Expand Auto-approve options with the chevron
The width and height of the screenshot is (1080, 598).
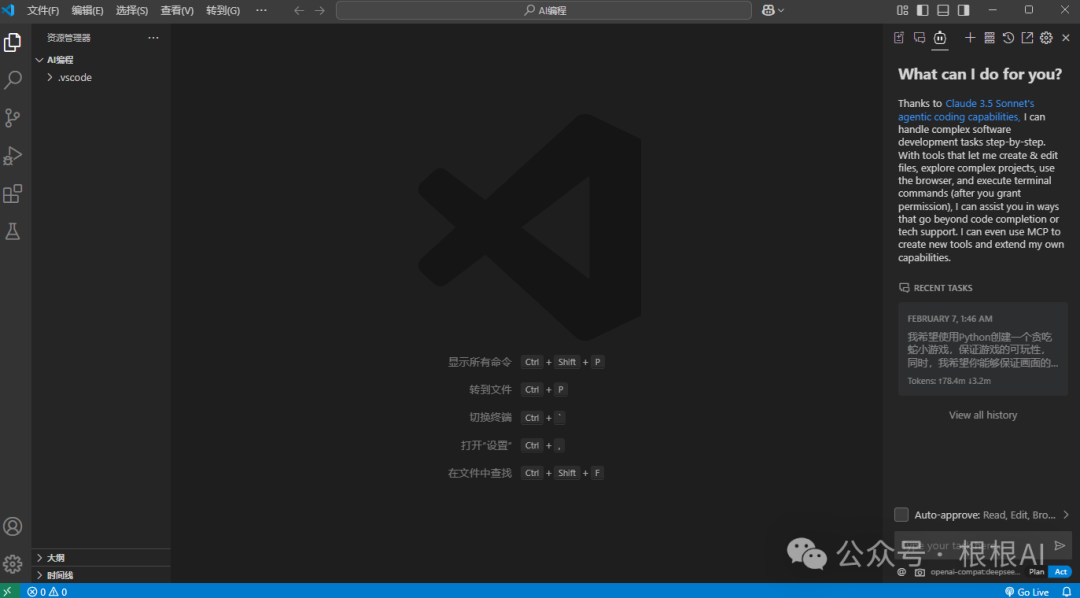[x=1066, y=515]
